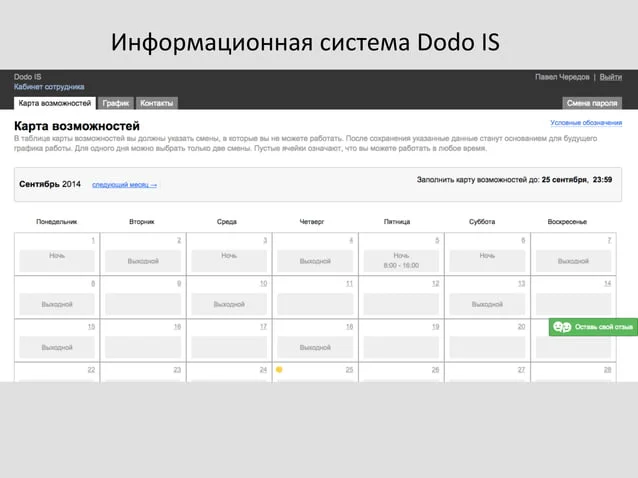Select the Ночь cell on day 6
The height and width of the screenshot is (478, 638).
pos(487,260)
